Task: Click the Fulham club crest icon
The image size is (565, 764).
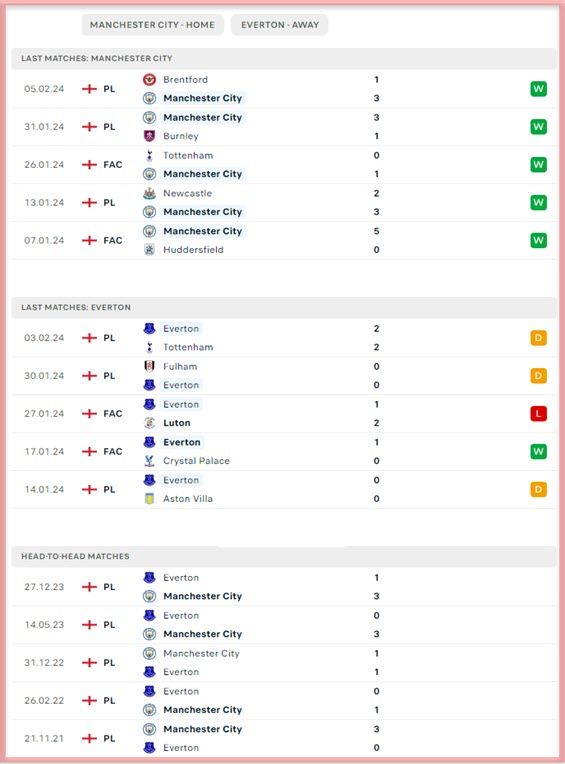Action: [150, 366]
